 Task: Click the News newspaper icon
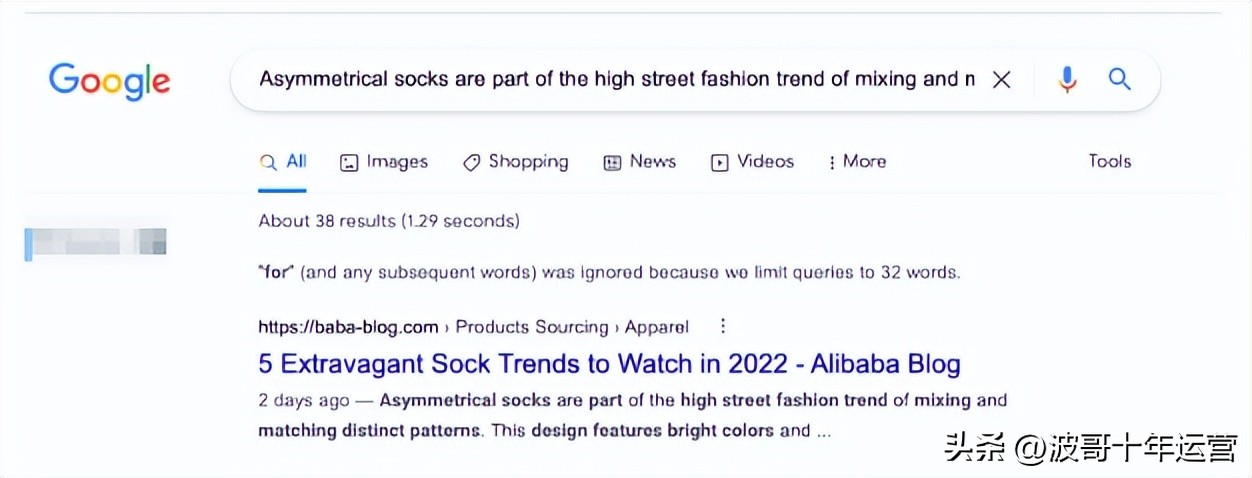tap(613, 163)
